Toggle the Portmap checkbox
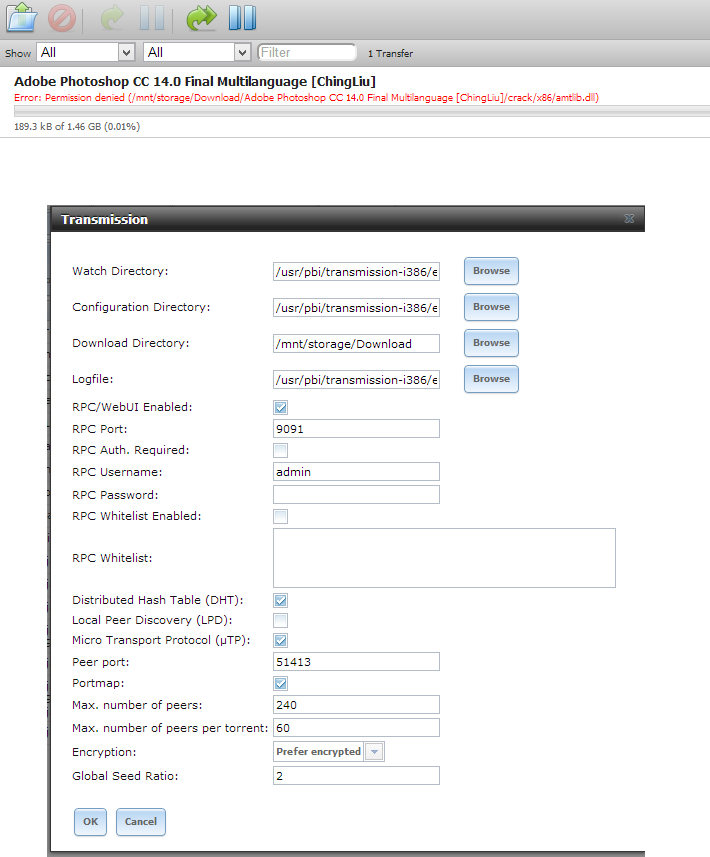 [x=280, y=683]
